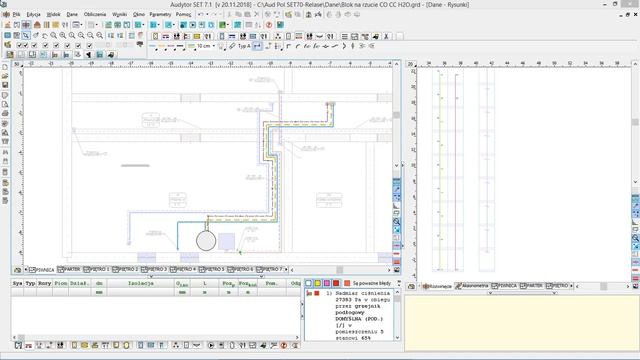
Task: Toggle the third layer visibility checkbox
Action: pyautogui.click(x=34, y=45)
